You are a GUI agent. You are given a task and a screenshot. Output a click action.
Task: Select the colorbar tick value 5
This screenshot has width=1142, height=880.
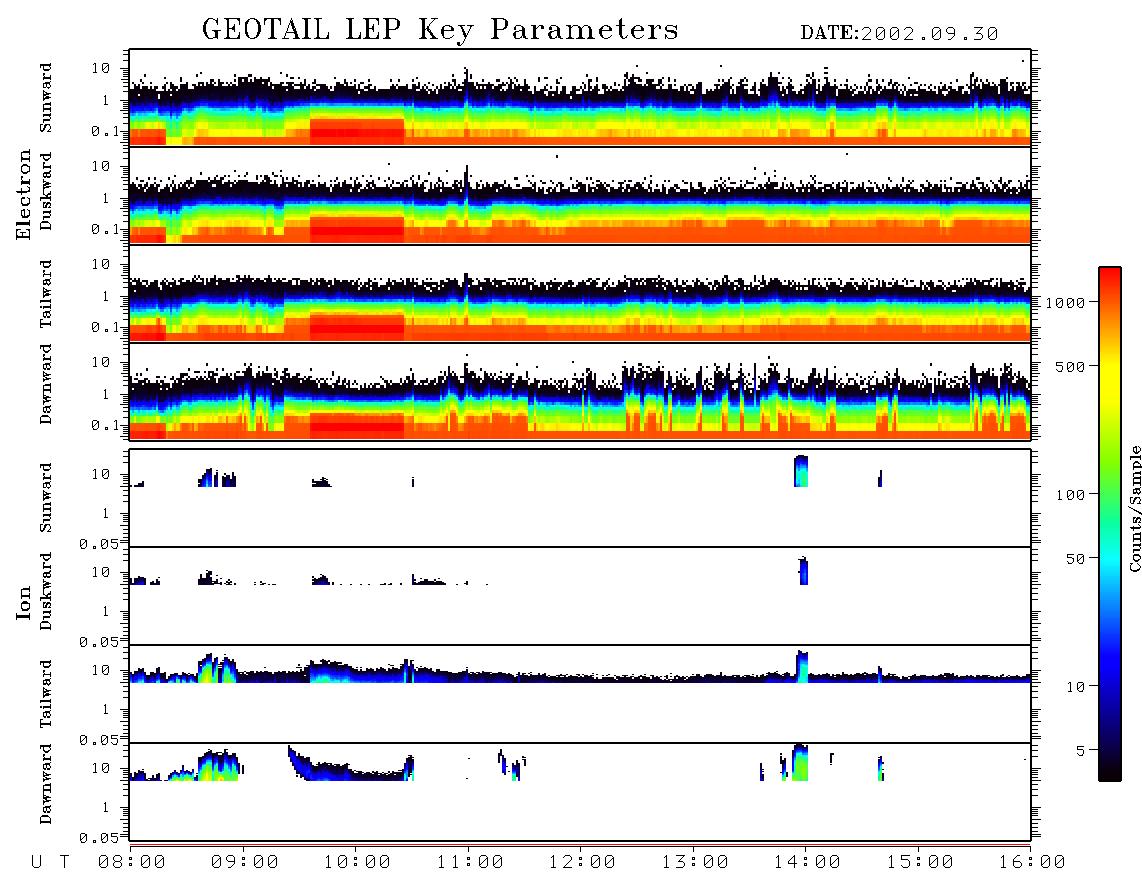(x=1081, y=750)
